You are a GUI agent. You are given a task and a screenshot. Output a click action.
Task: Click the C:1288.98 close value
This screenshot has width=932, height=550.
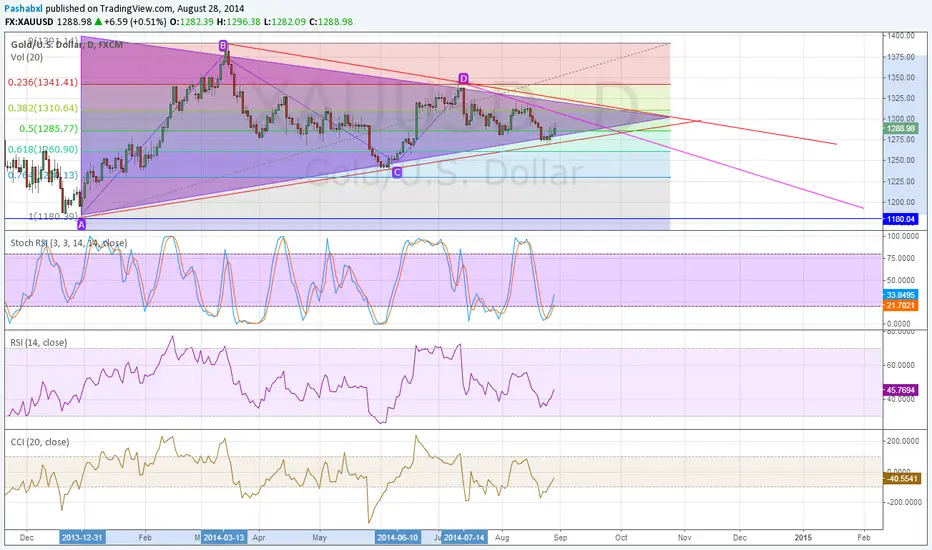click(331, 21)
